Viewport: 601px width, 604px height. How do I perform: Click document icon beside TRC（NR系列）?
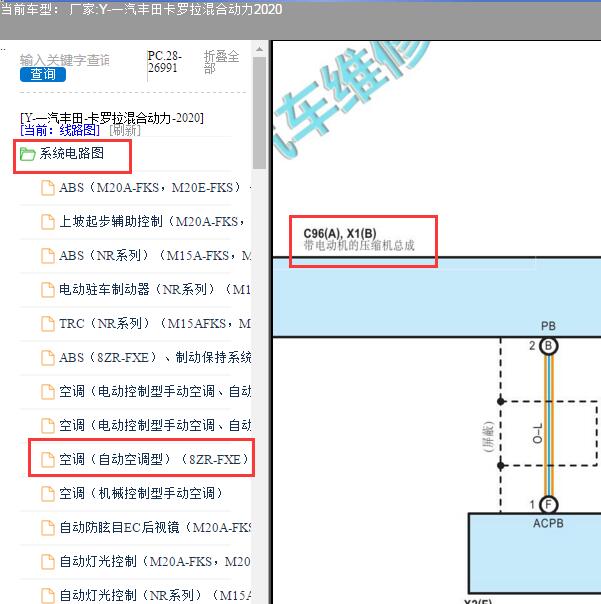pos(48,324)
